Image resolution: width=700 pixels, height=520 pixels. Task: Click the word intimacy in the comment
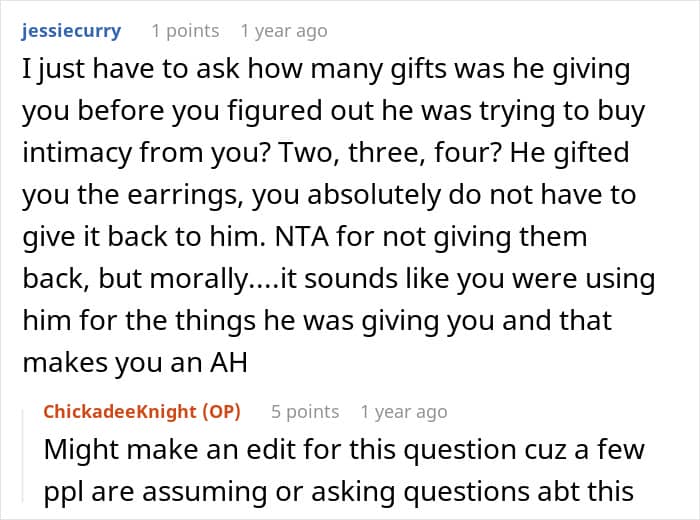pyautogui.click(x=77, y=153)
